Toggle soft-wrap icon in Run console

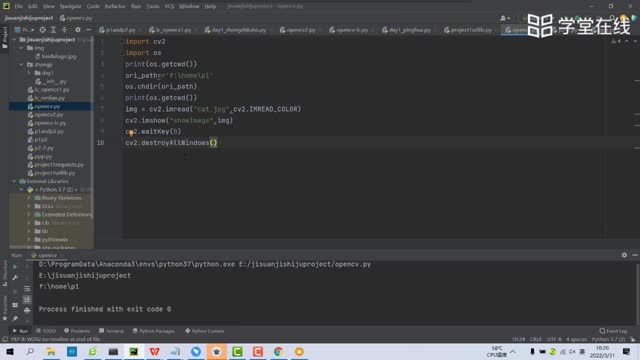(x=27, y=289)
